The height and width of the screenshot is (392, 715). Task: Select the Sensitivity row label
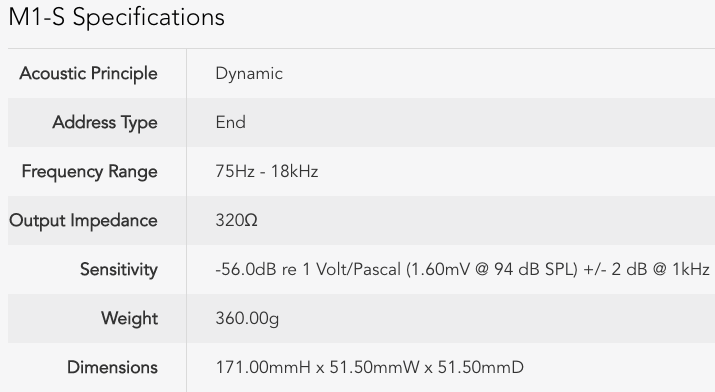(x=119, y=269)
